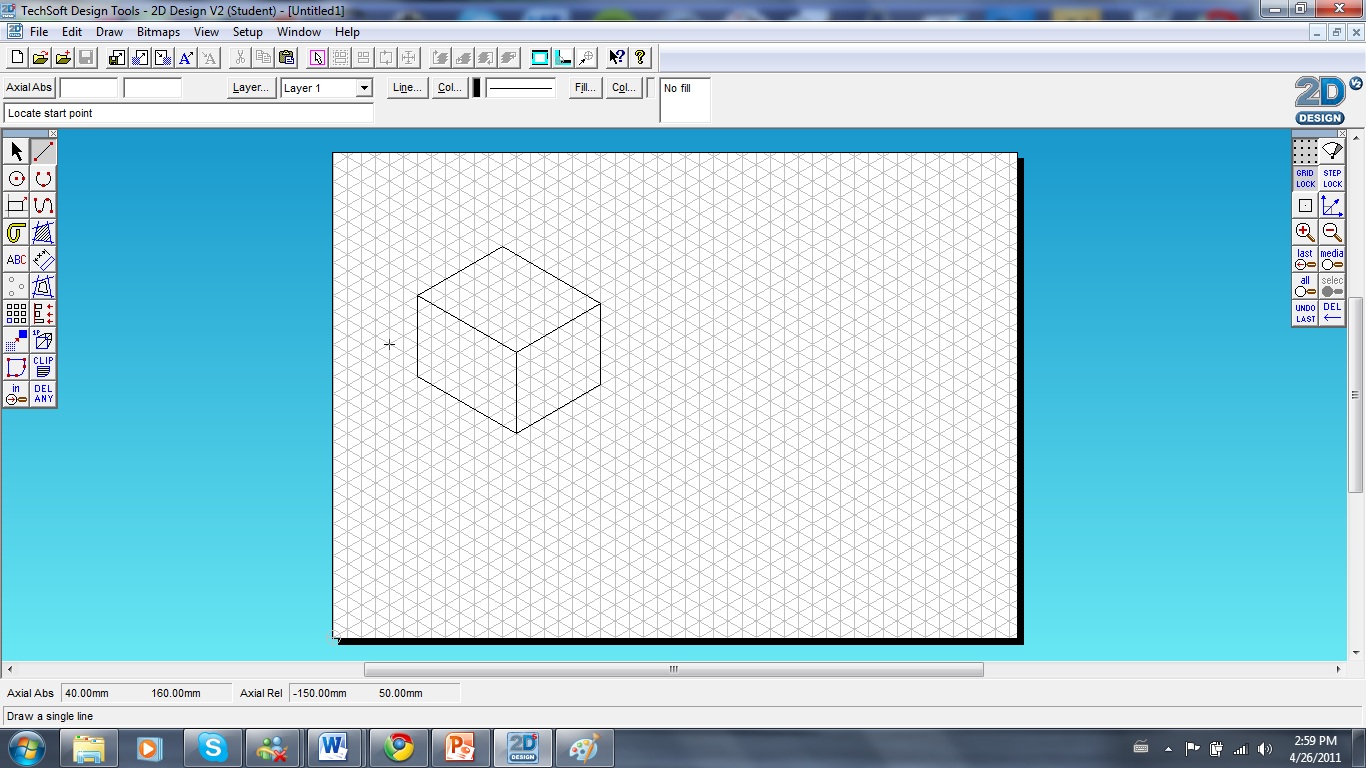1366x768 pixels.
Task: Select the arrow selection pointer tool
Action: click(15, 150)
